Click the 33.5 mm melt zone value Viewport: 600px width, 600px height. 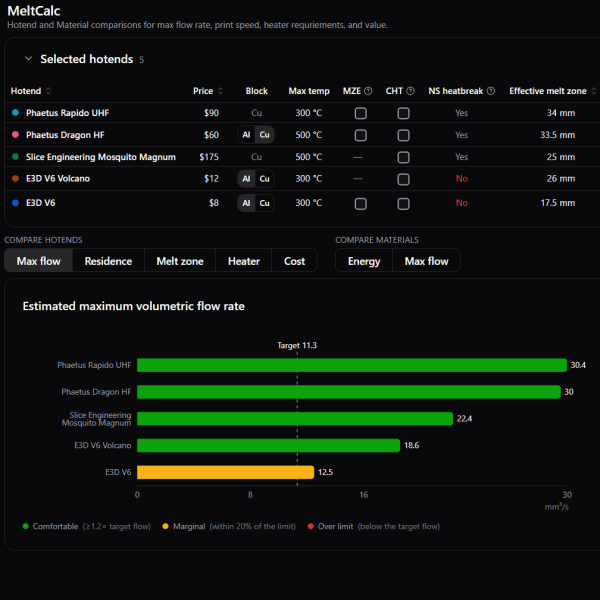click(x=558, y=135)
